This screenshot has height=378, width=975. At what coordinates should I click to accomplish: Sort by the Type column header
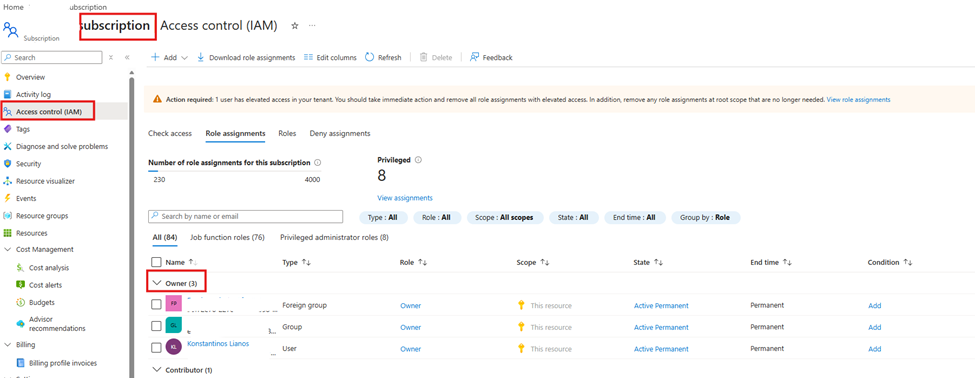296,262
